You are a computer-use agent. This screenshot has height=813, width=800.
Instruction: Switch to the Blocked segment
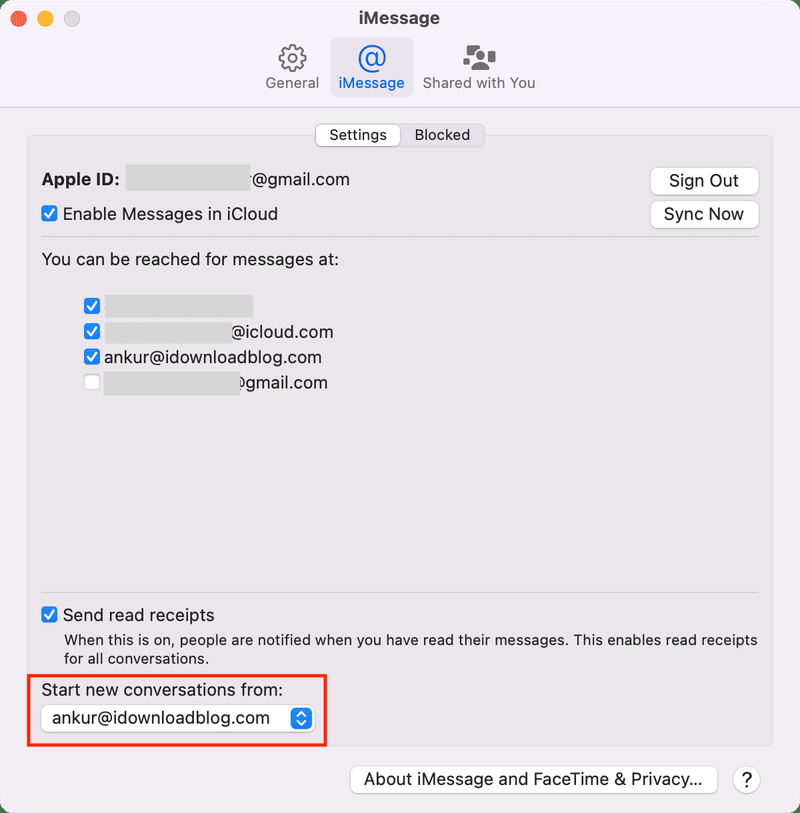pos(442,135)
